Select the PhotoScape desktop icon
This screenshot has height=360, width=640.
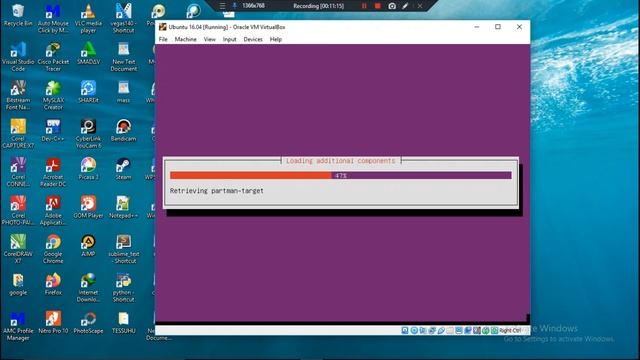click(x=88, y=322)
